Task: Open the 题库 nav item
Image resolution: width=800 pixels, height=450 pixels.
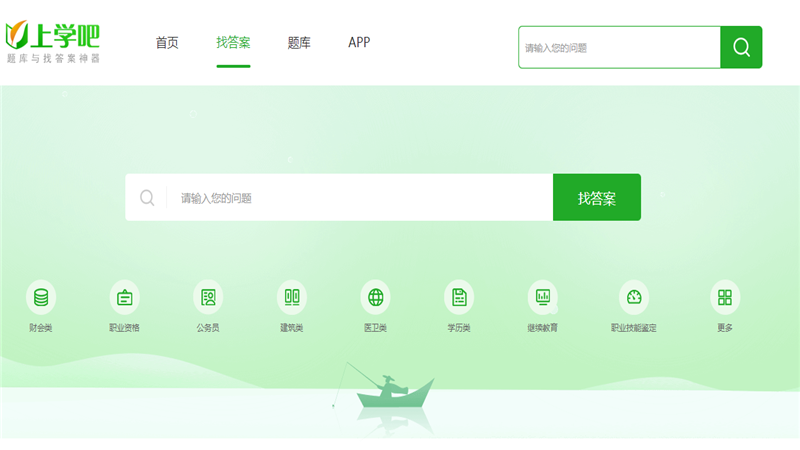Action: tap(299, 43)
